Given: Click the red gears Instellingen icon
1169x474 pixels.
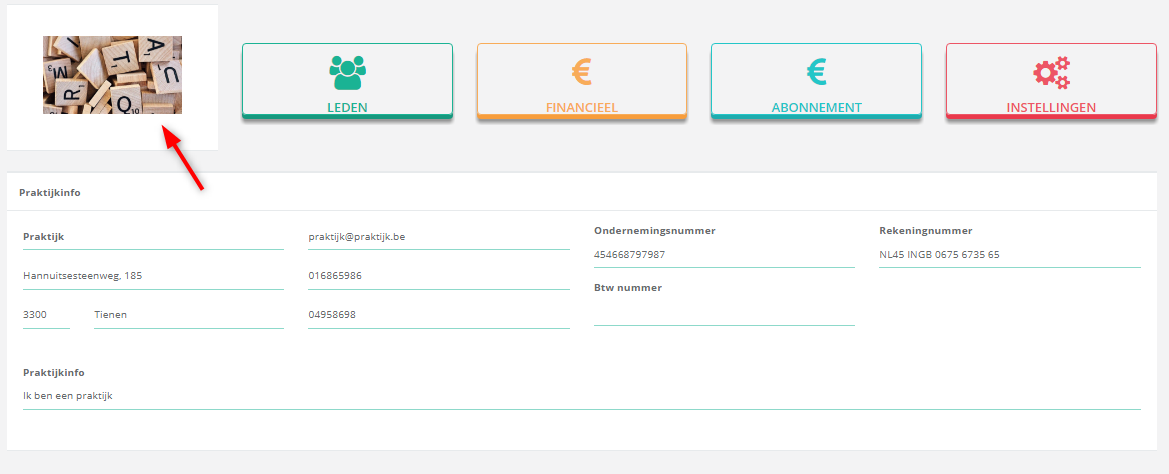Looking at the screenshot, I should pos(1051,73).
